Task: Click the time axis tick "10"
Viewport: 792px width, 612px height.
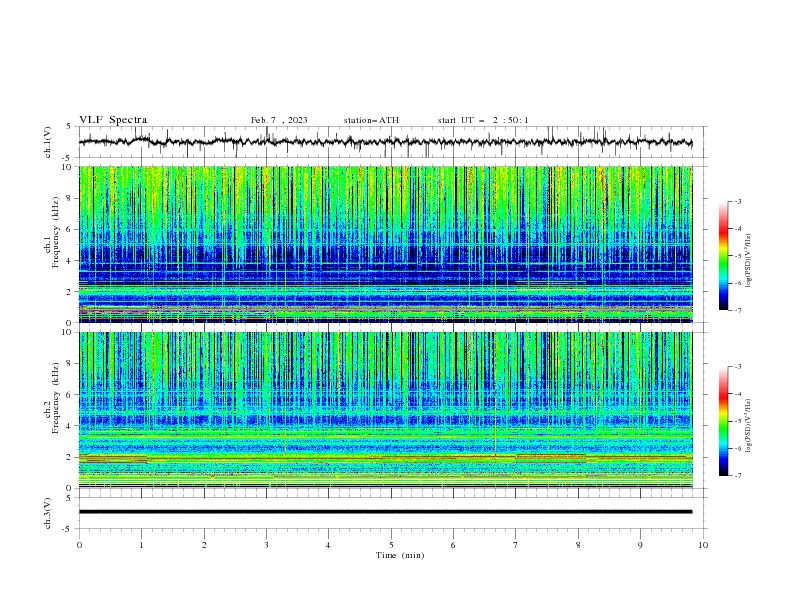Action: (x=703, y=545)
